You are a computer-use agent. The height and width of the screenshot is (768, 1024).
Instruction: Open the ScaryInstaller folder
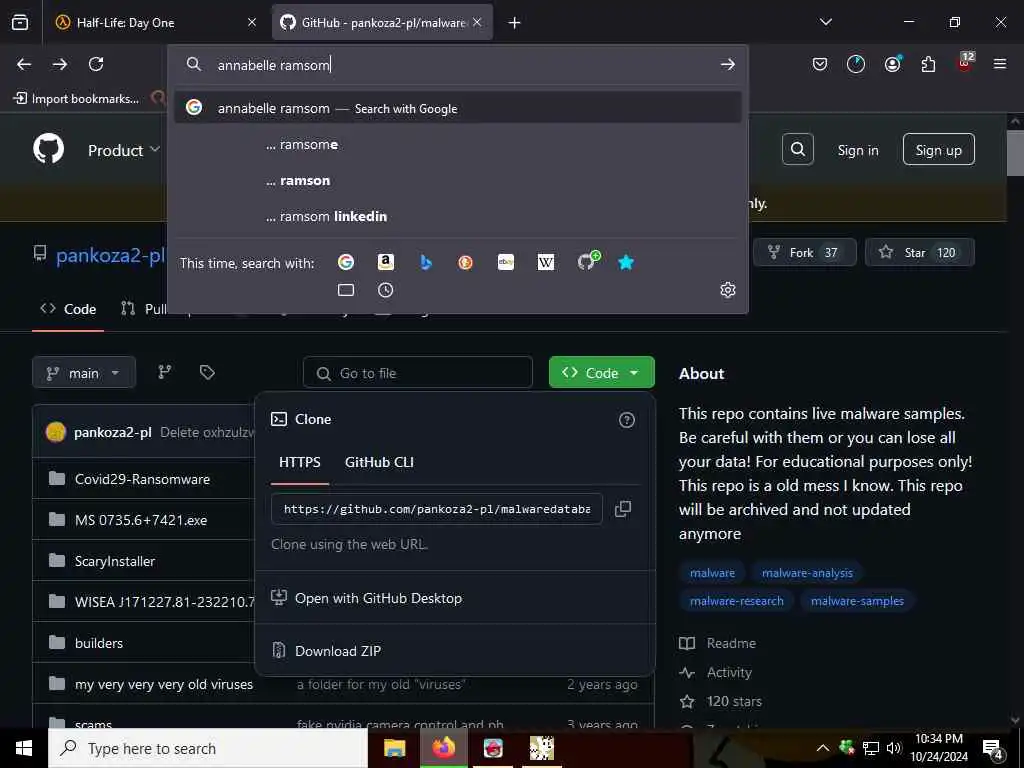click(x=115, y=561)
